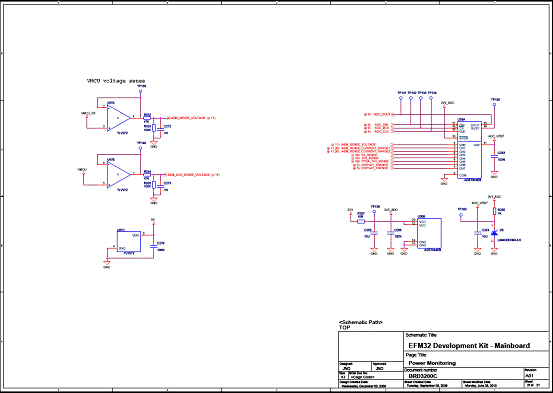The image size is (553, 393).
Task: Click the resistor above the zener diode
Action: point(494,211)
